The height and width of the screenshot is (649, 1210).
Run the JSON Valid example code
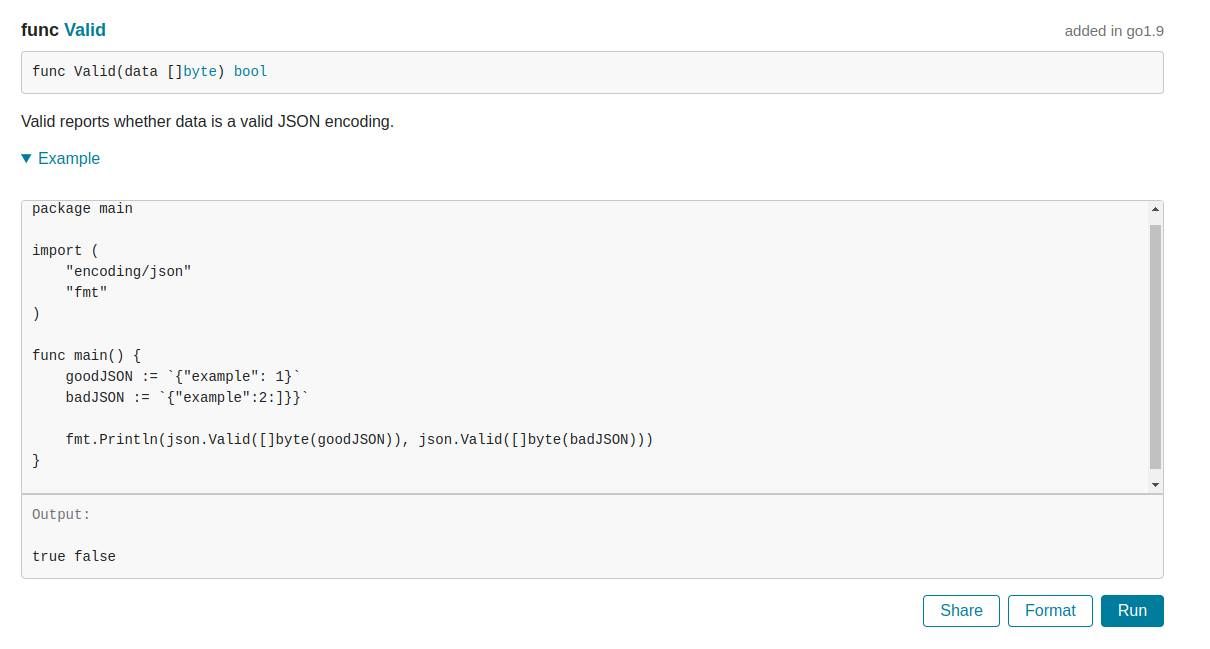pos(1131,610)
